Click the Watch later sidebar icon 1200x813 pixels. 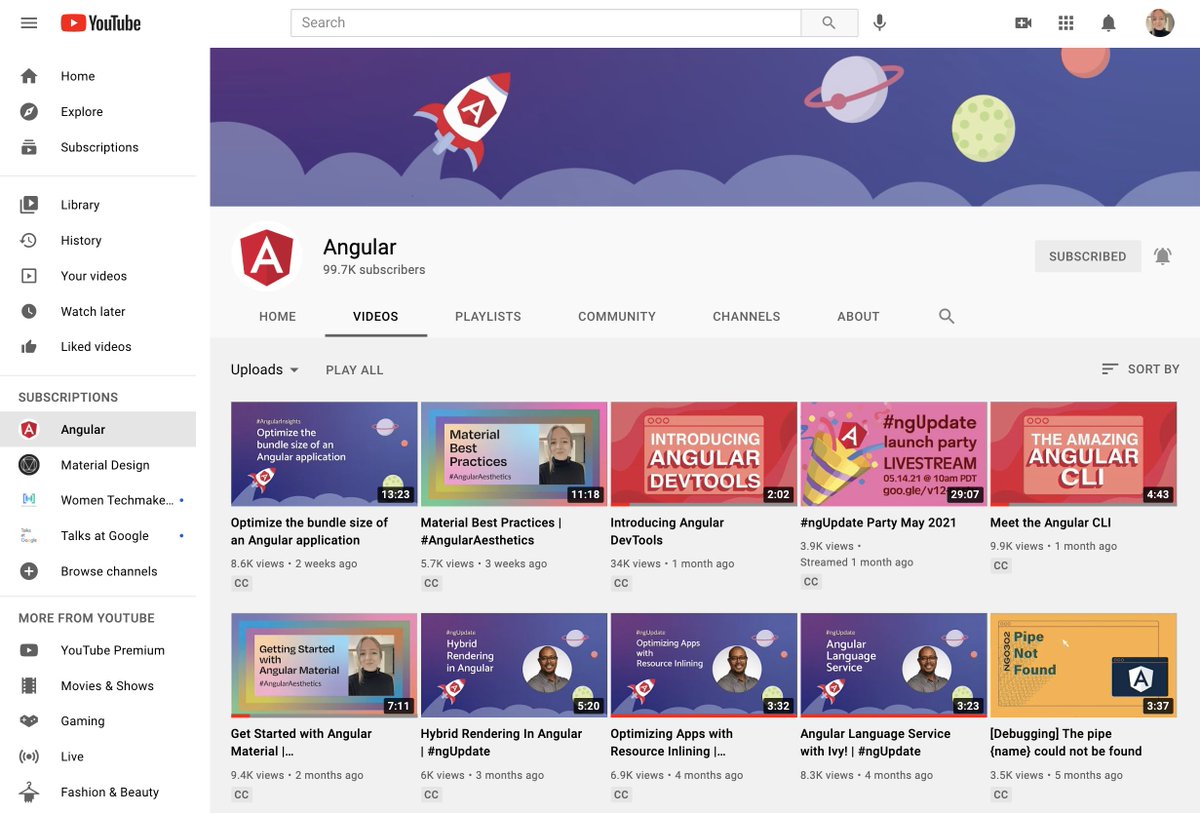pyautogui.click(x=29, y=311)
